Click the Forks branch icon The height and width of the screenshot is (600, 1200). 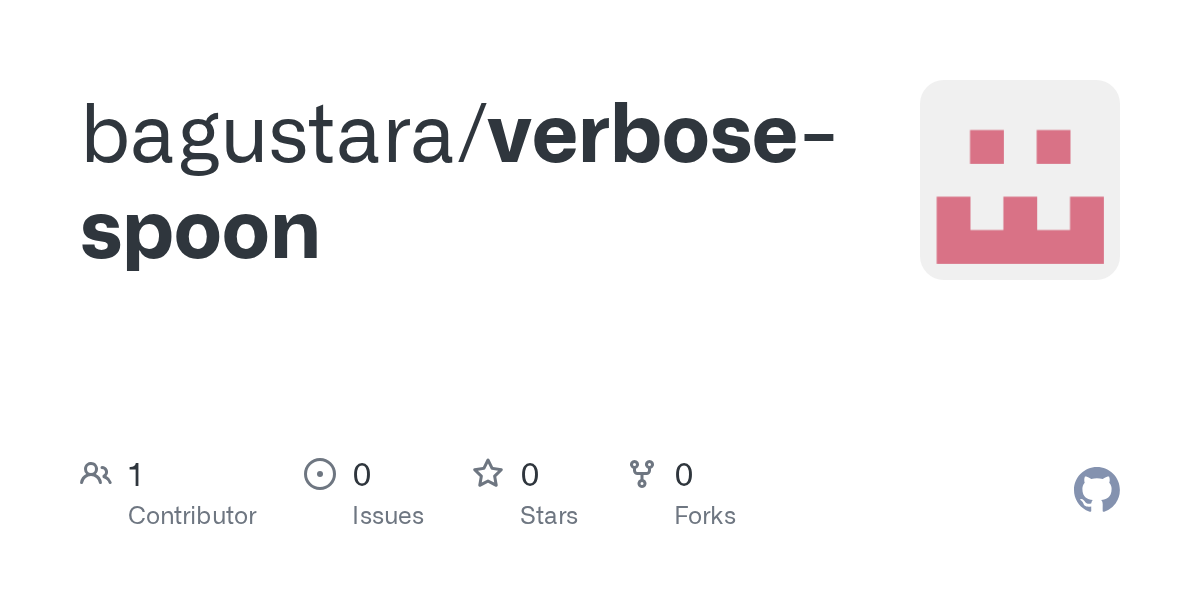point(641,473)
